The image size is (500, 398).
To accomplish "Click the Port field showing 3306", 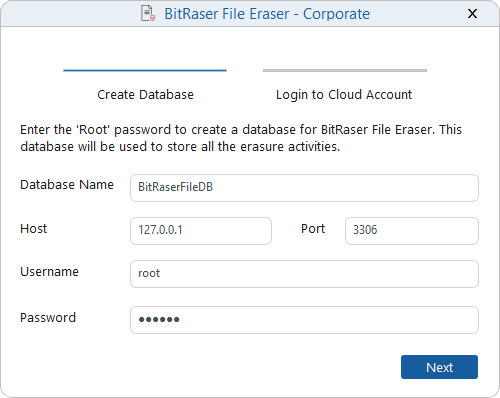I will 412,231.
